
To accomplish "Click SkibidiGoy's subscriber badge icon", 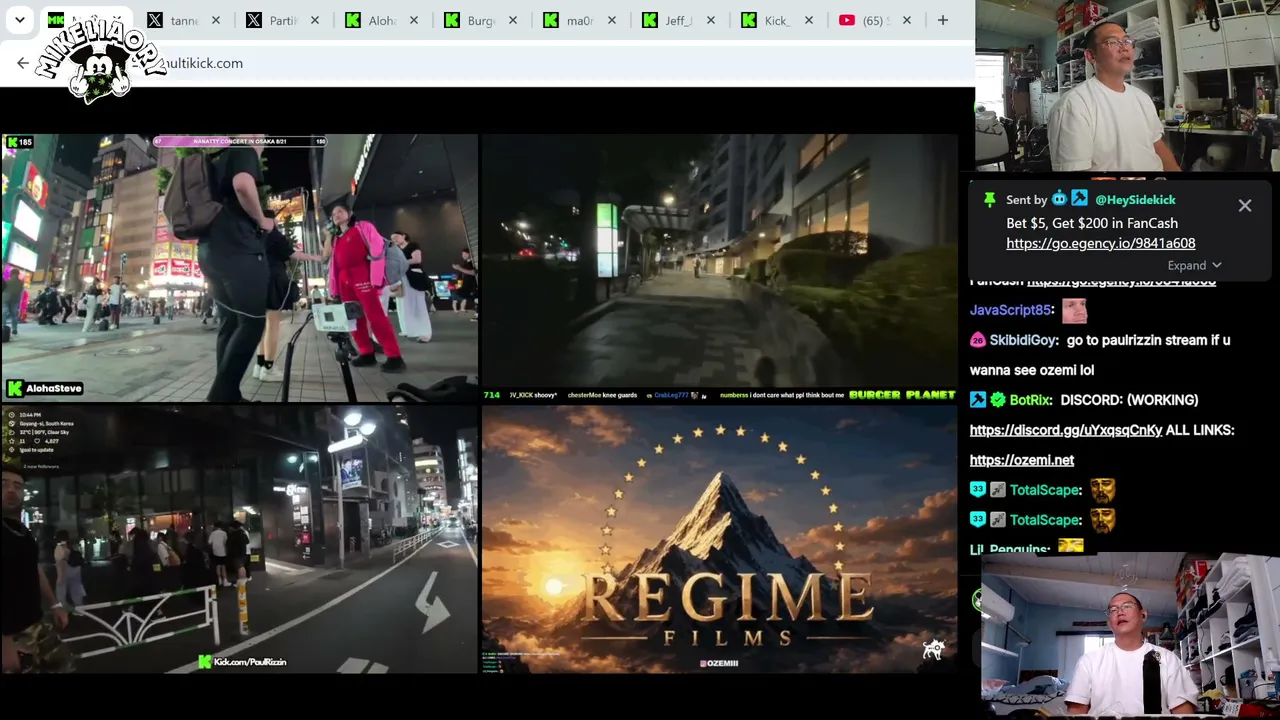I will click(x=977, y=340).
